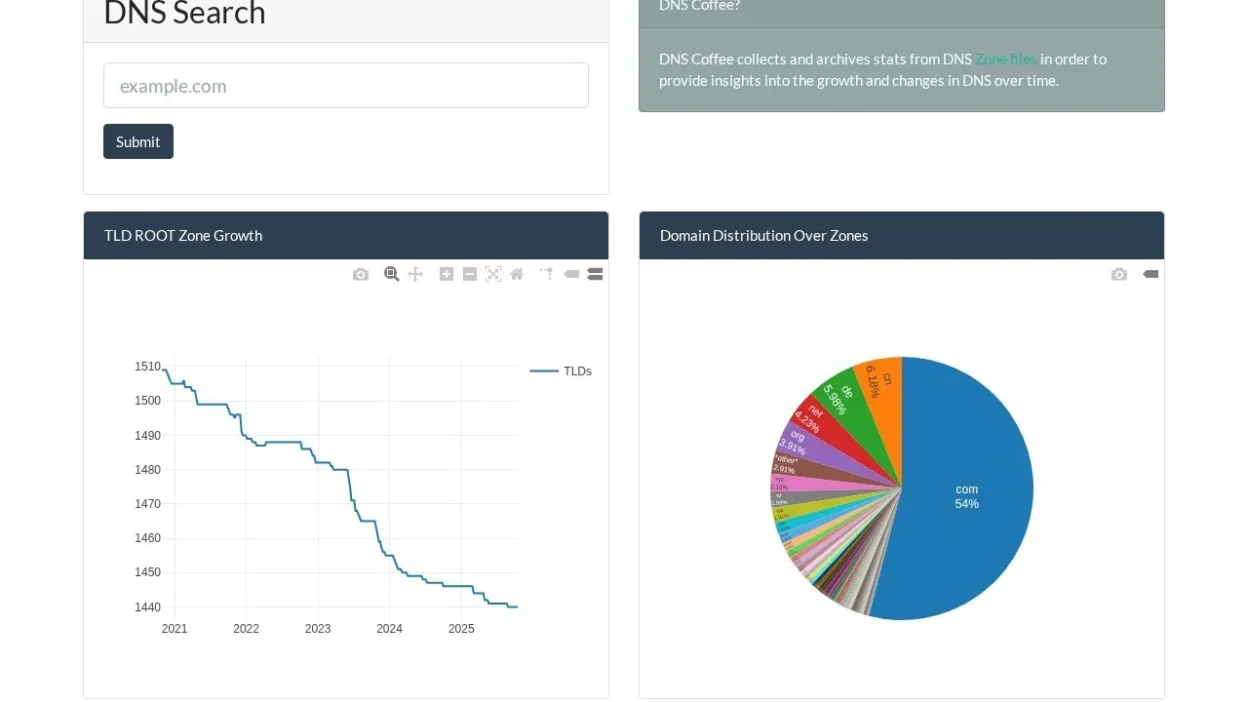The image size is (1248, 702).
Task: Toggle hover mode on the pie chart
Action: 1151,274
